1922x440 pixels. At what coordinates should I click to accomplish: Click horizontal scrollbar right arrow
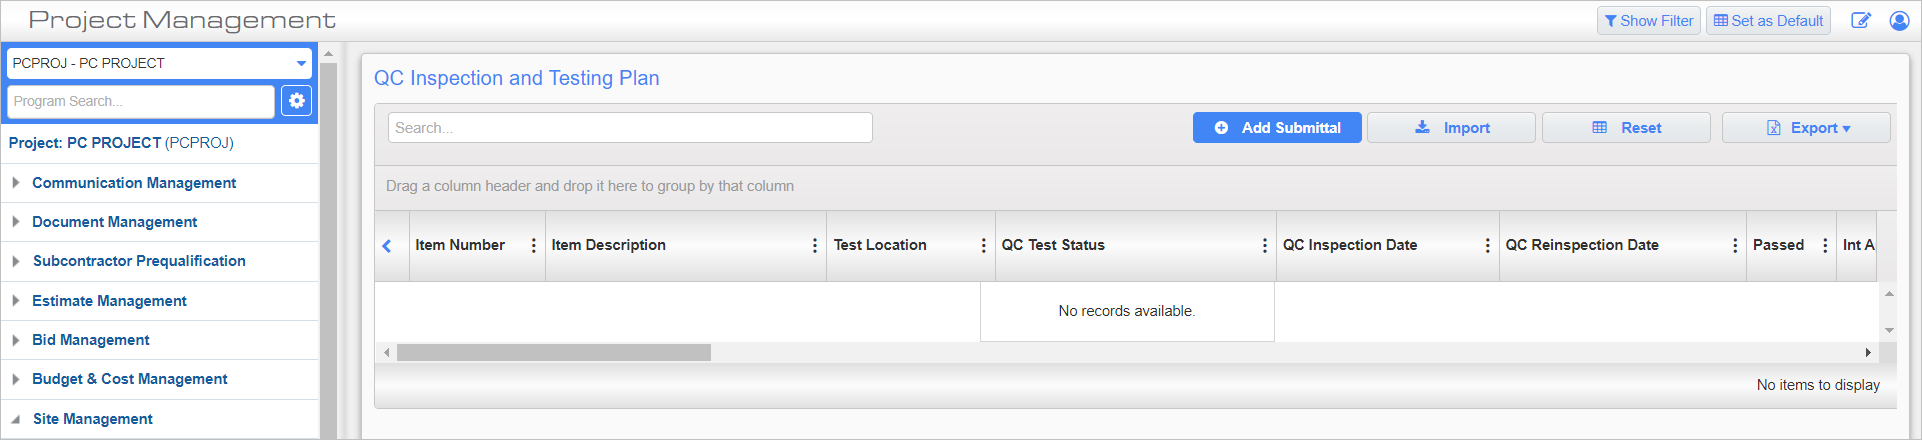click(x=1867, y=353)
